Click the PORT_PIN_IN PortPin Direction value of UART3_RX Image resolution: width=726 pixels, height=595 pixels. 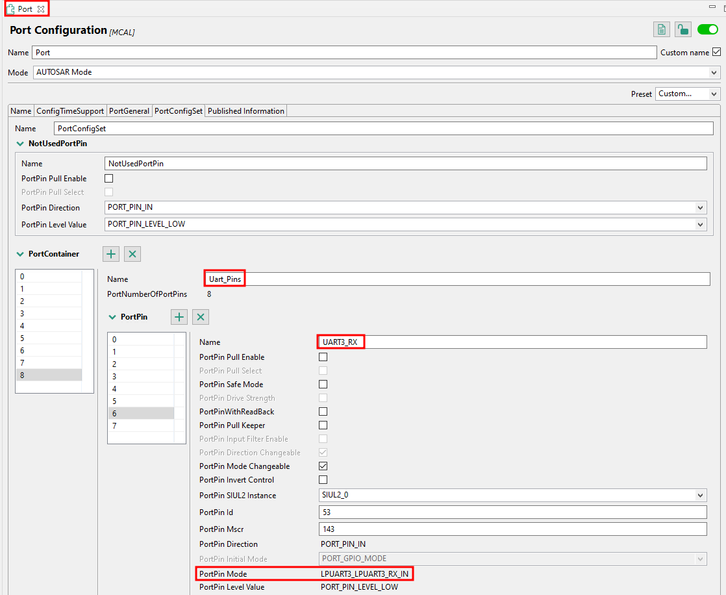(x=343, y=544)
